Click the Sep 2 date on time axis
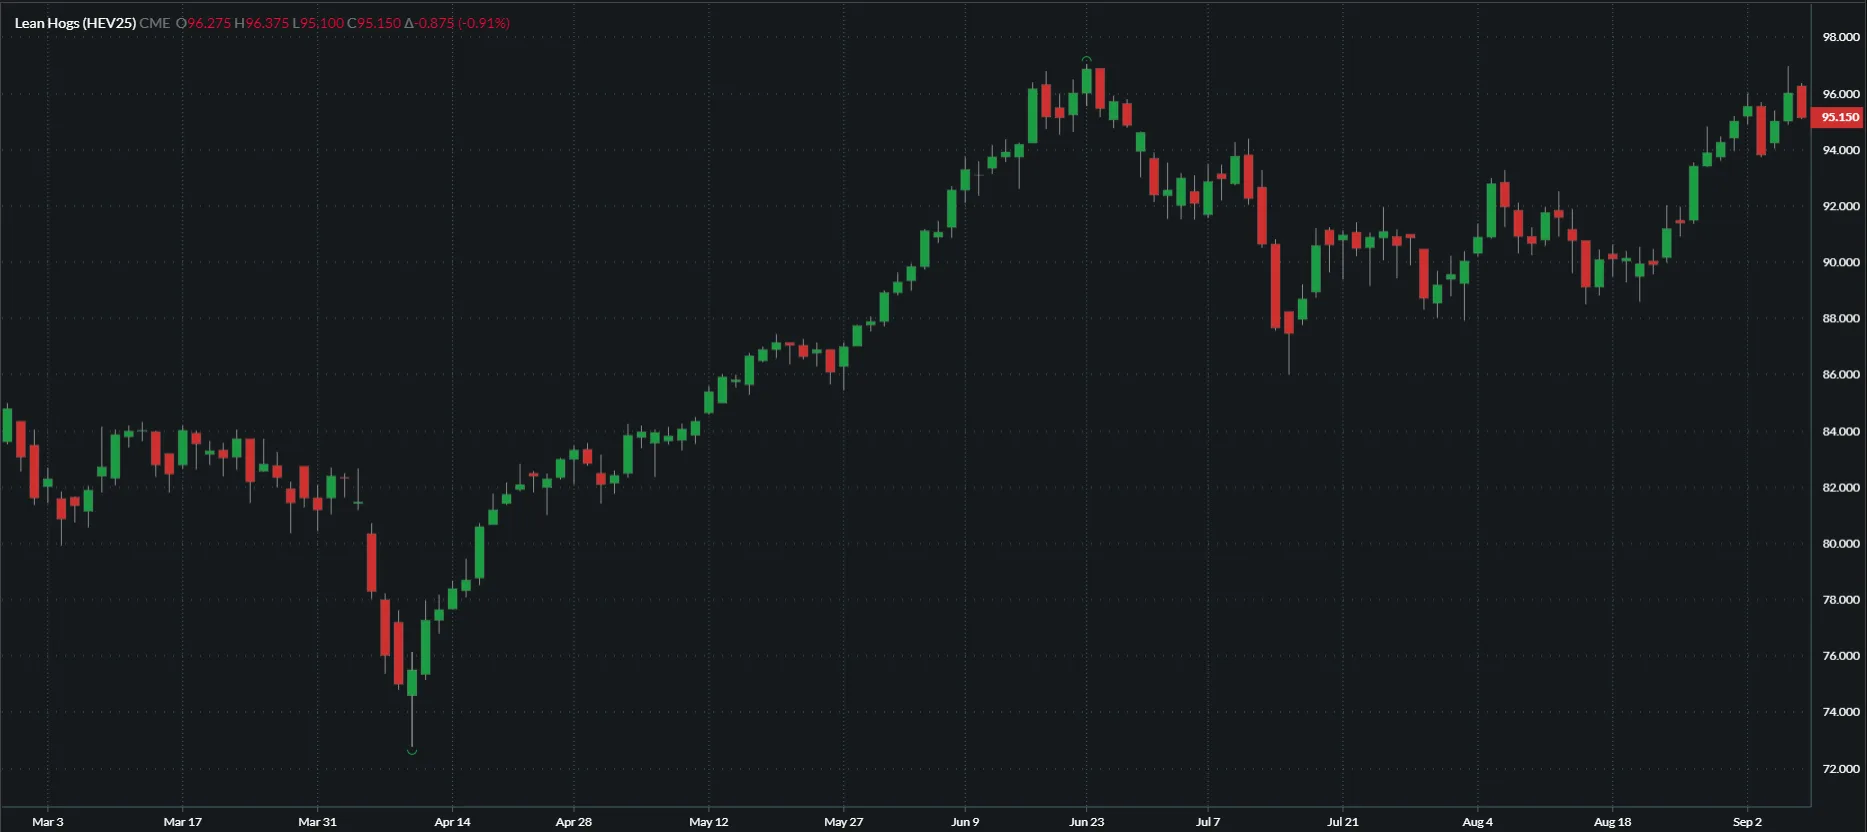This screenshot has height=832, width=1867. point(1747,822)
